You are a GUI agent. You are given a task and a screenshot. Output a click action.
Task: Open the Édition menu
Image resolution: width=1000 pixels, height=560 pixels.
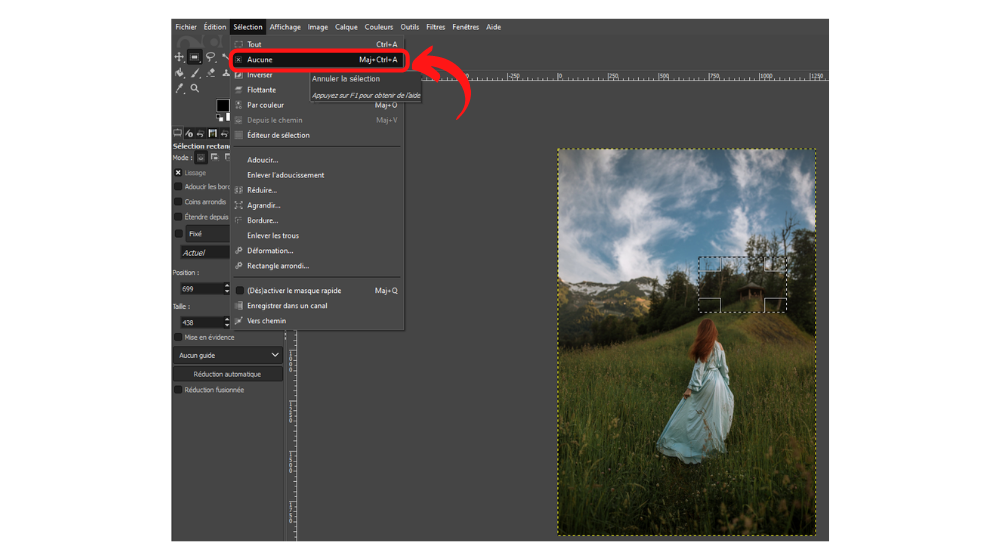coord(215,27)
